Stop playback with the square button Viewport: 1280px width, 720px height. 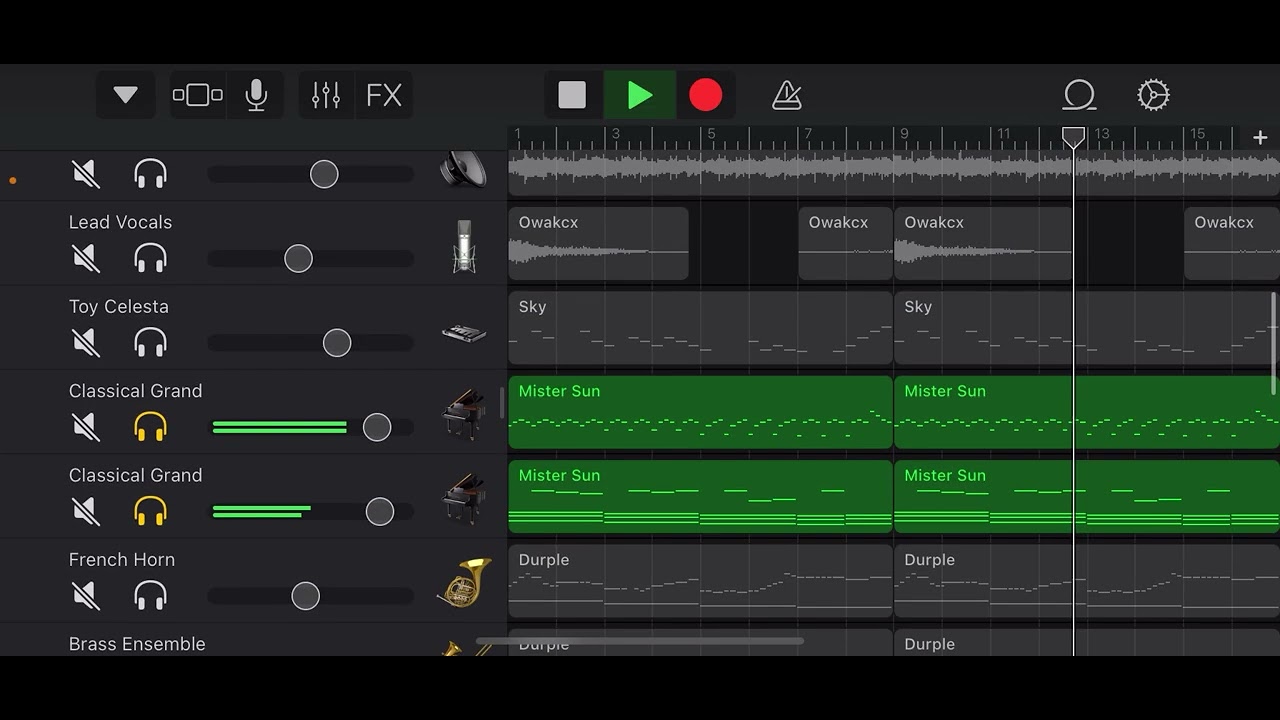572,95
